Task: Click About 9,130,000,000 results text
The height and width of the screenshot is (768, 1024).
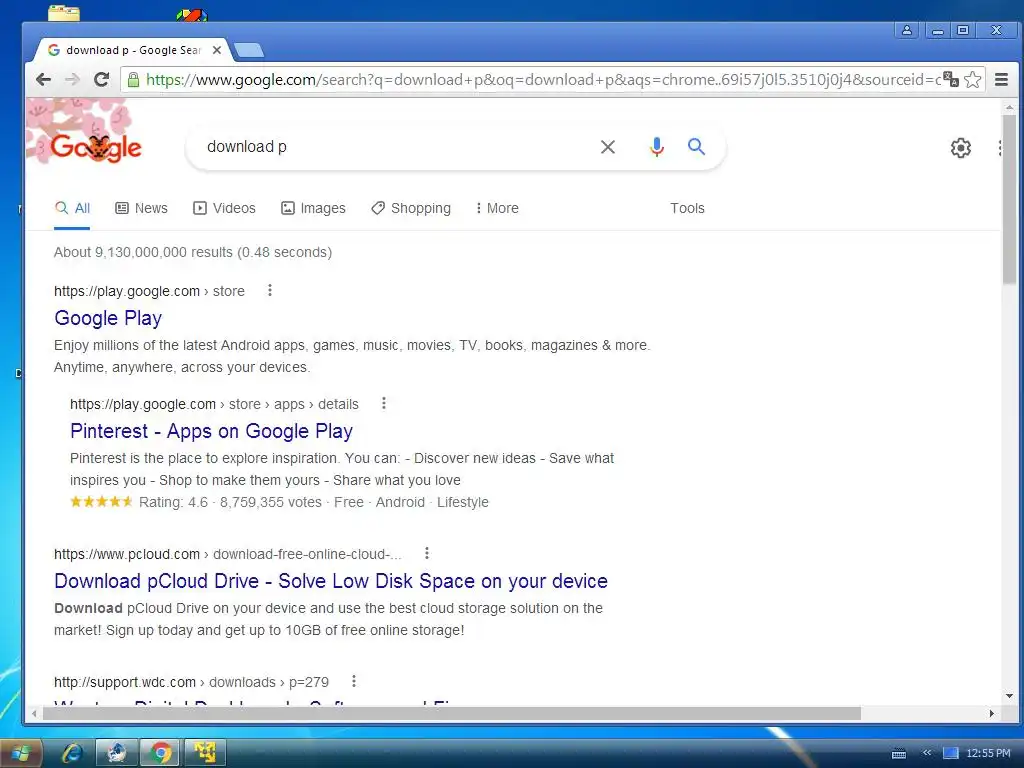Action: click(193, 252)
